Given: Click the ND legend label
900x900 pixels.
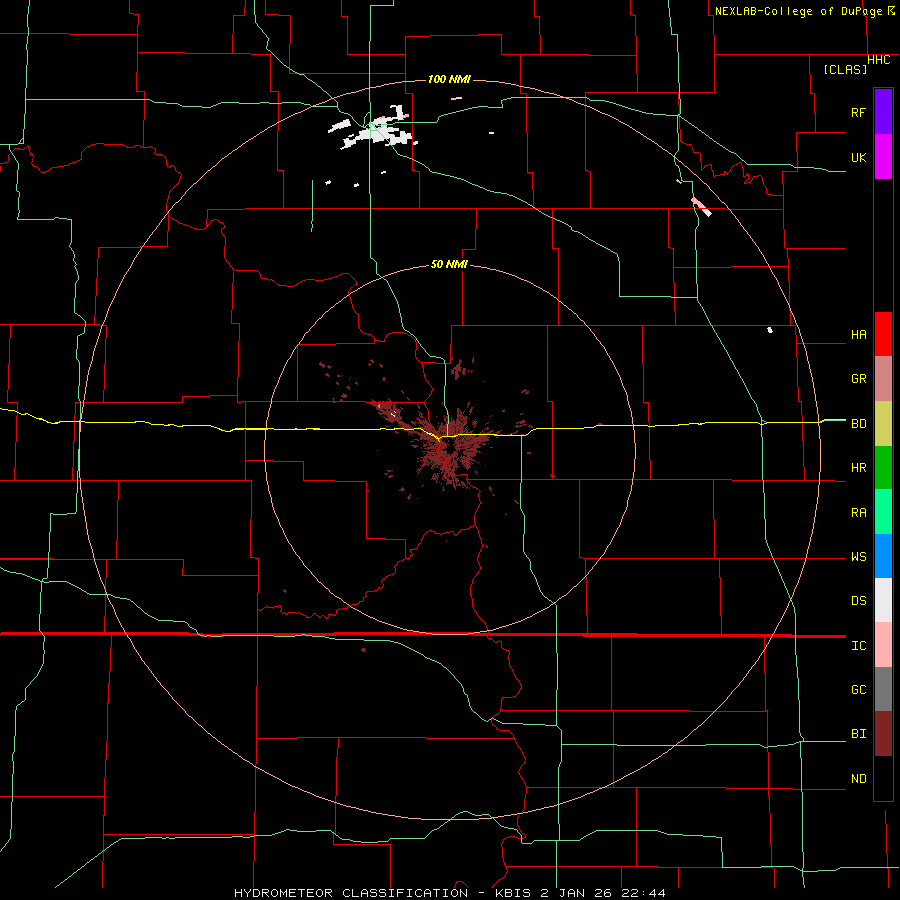Looking at the screenshot, I should 858,779.
